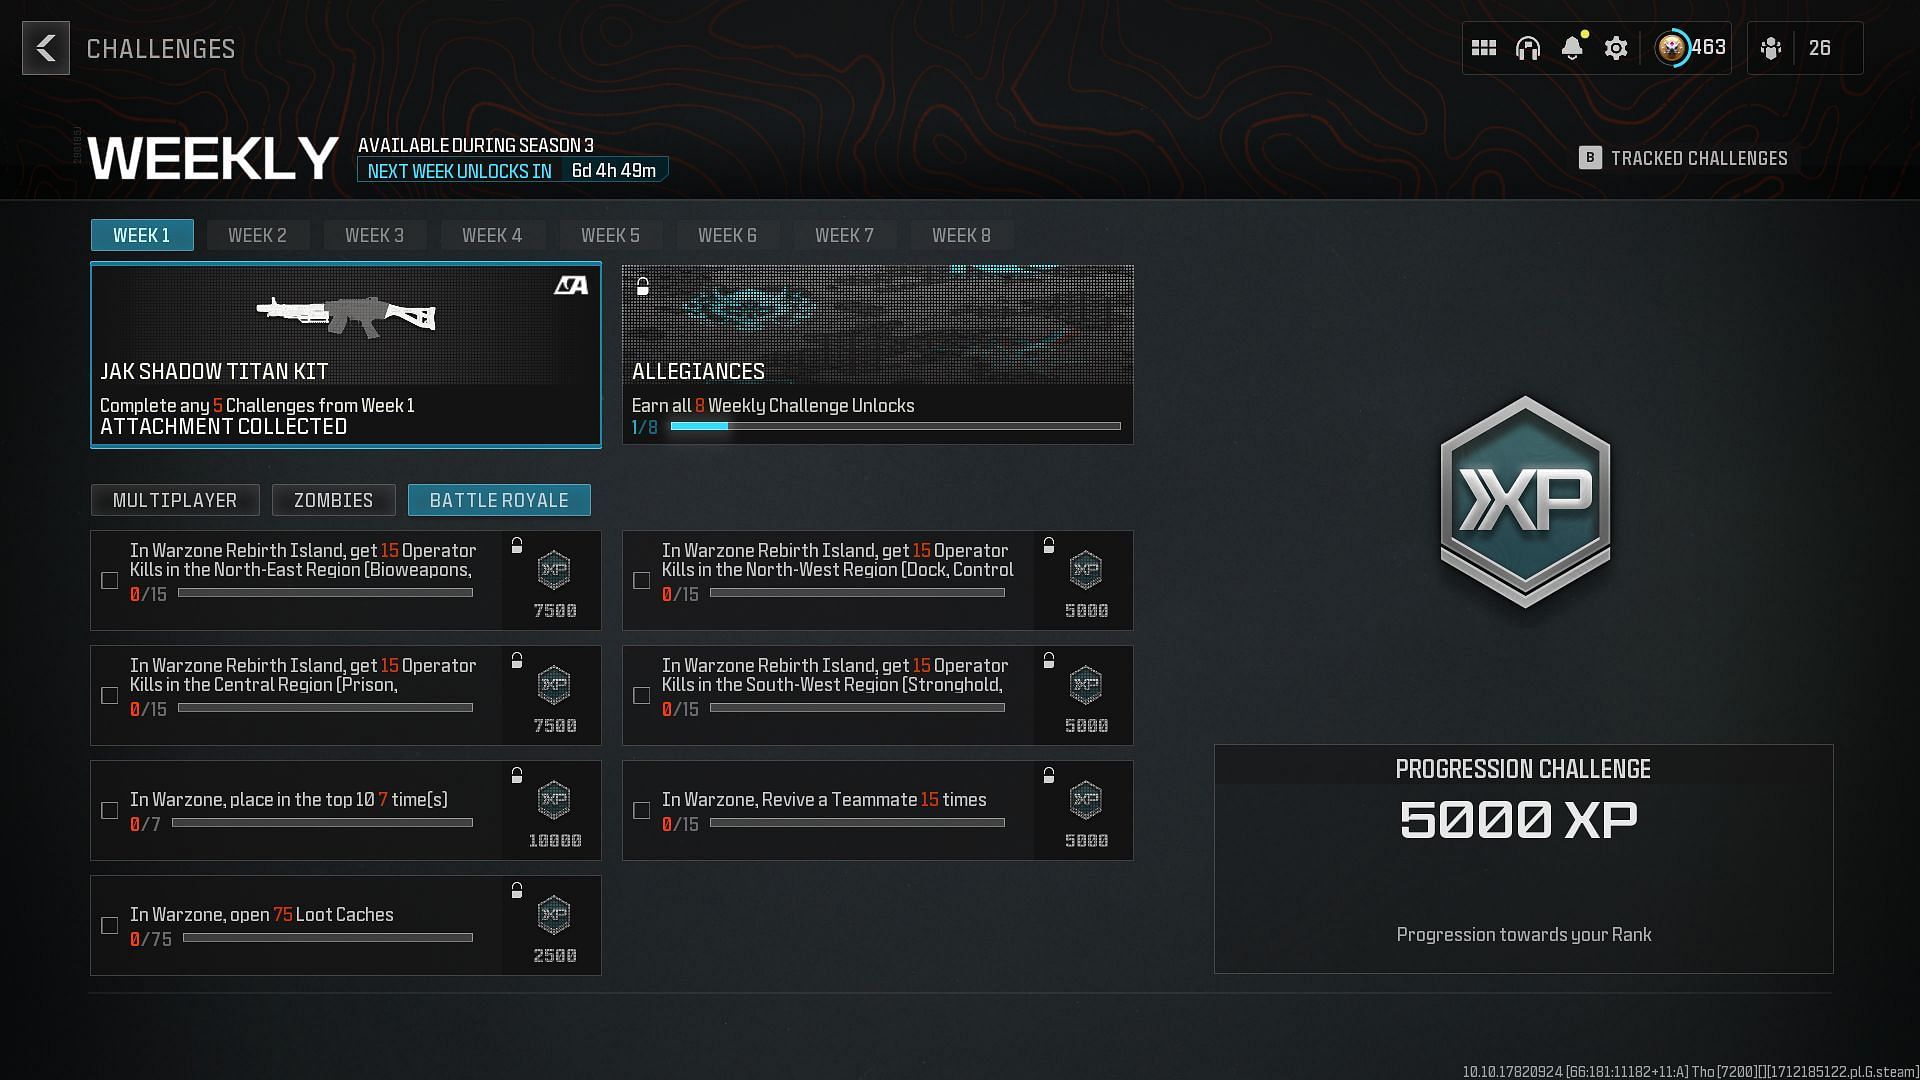Click the friends/social icon
The width and height of the screenshot is (1920, 1080).
pos(1774,47)
